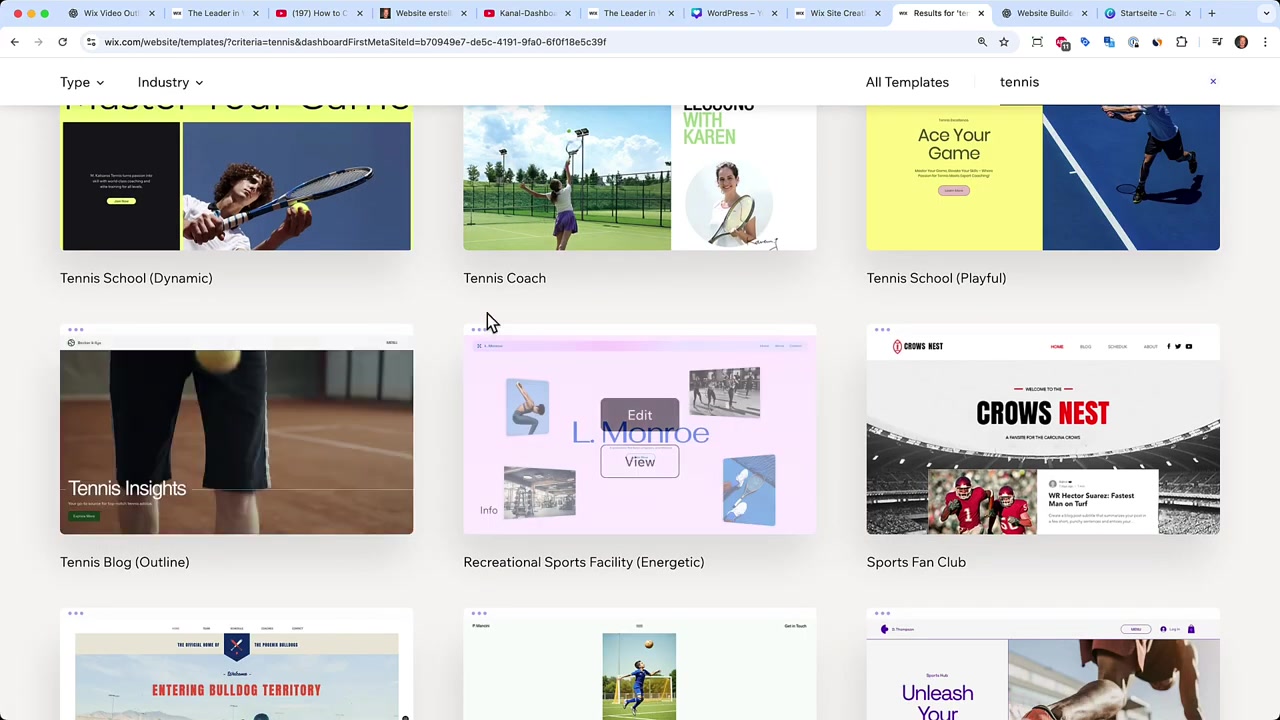
Task: Select the Unleash Your template thumbnail
Action: (1043, 664)
